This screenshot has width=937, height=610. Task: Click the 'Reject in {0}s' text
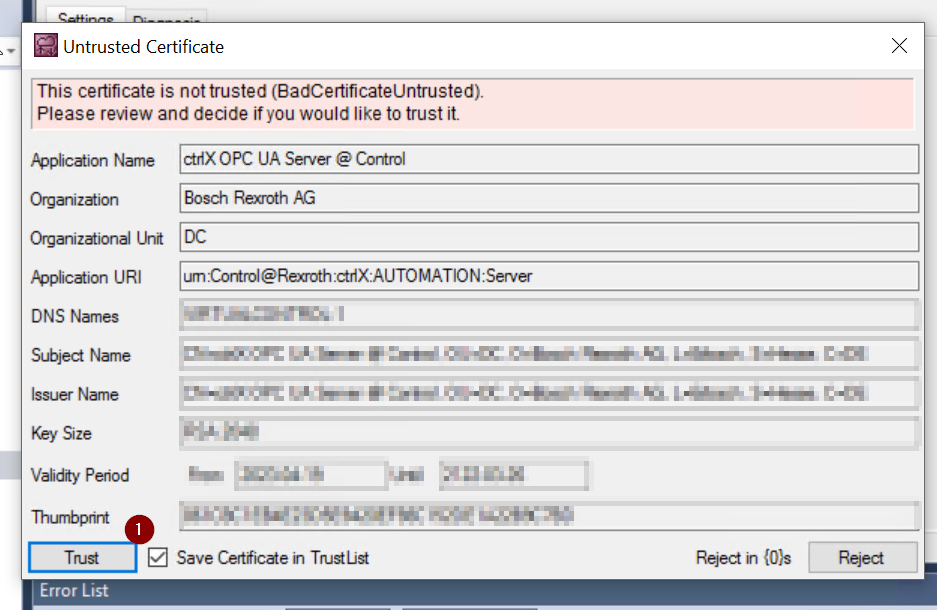point(743,558)
